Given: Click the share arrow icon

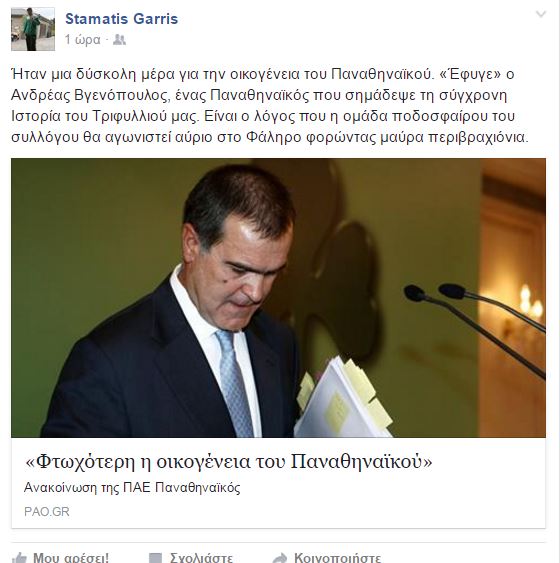Looking at the screenshot, I should [x=280, y=558].
